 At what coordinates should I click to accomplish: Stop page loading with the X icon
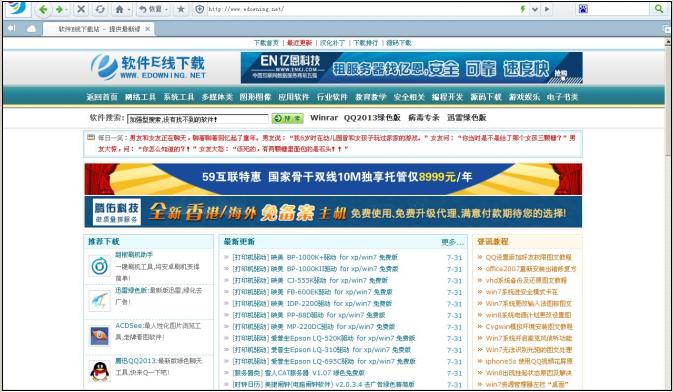tap(81, 9)
